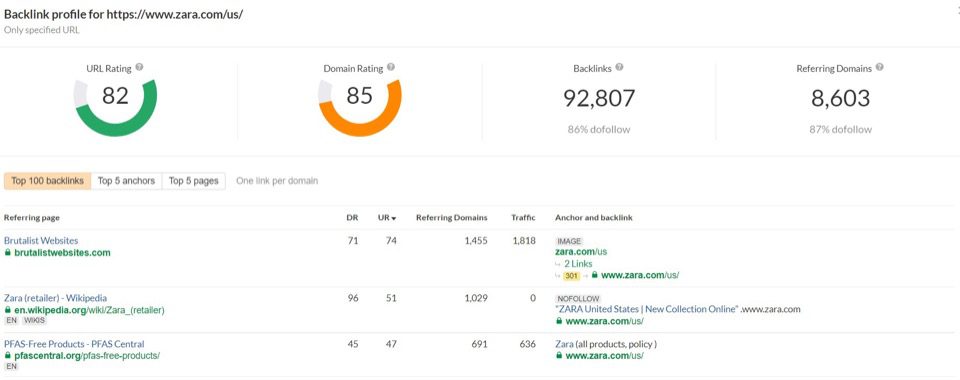
Task: Click Referring Domains help question icon
Action: pyautogui.click(x=879, y=67)
